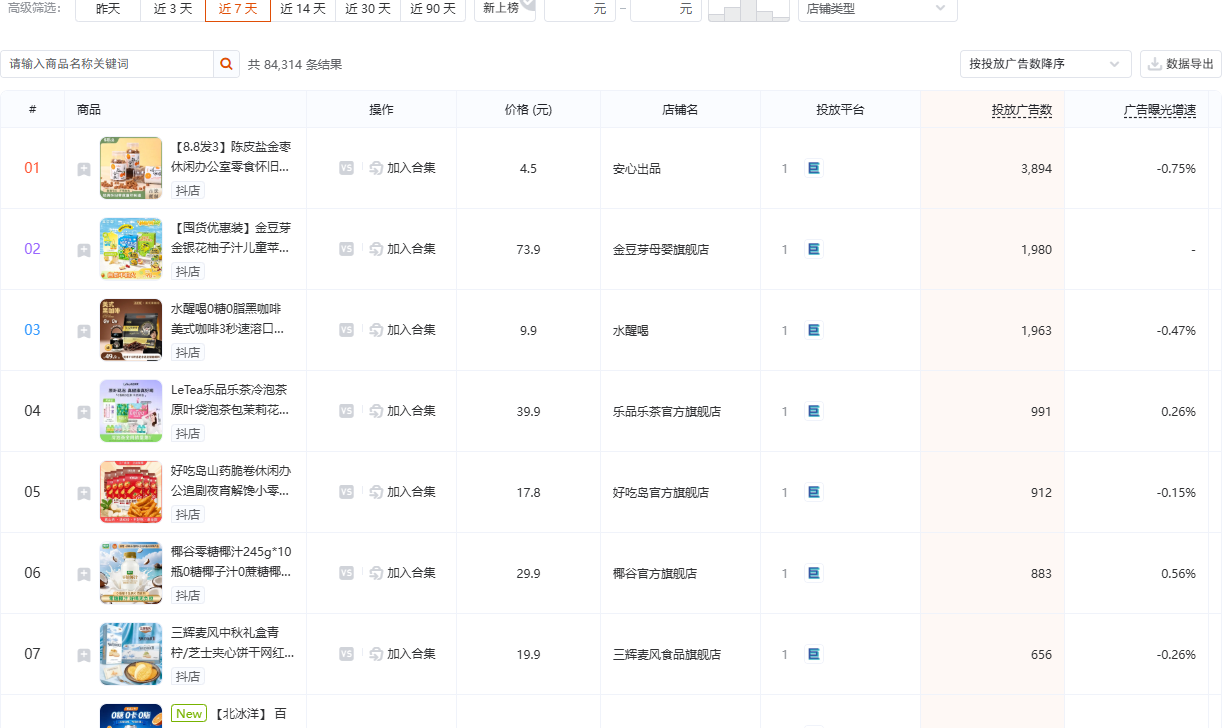Image resolution: width=1222 pixels, height=728 pixels.
Task: Select the 昨天 time range
Action: pos(108,8)
